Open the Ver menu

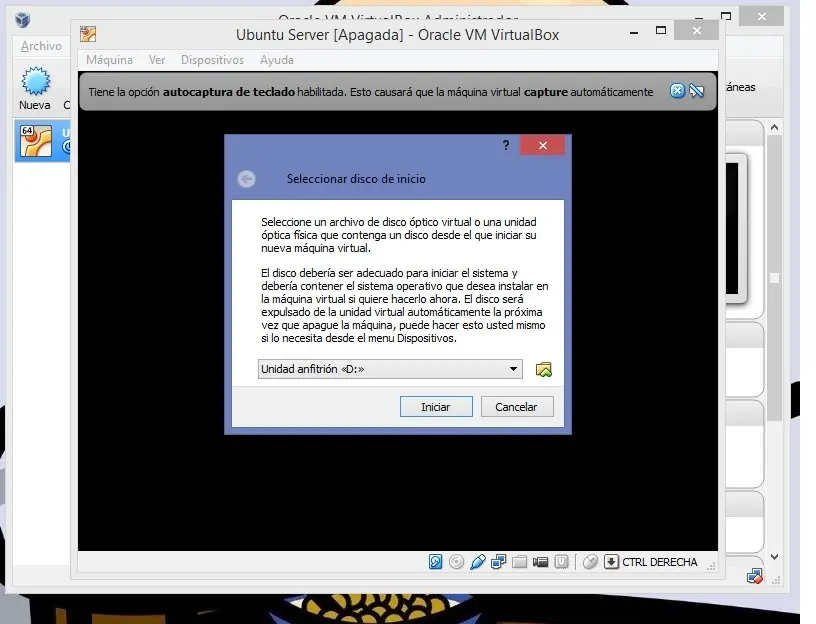(157, 60)
